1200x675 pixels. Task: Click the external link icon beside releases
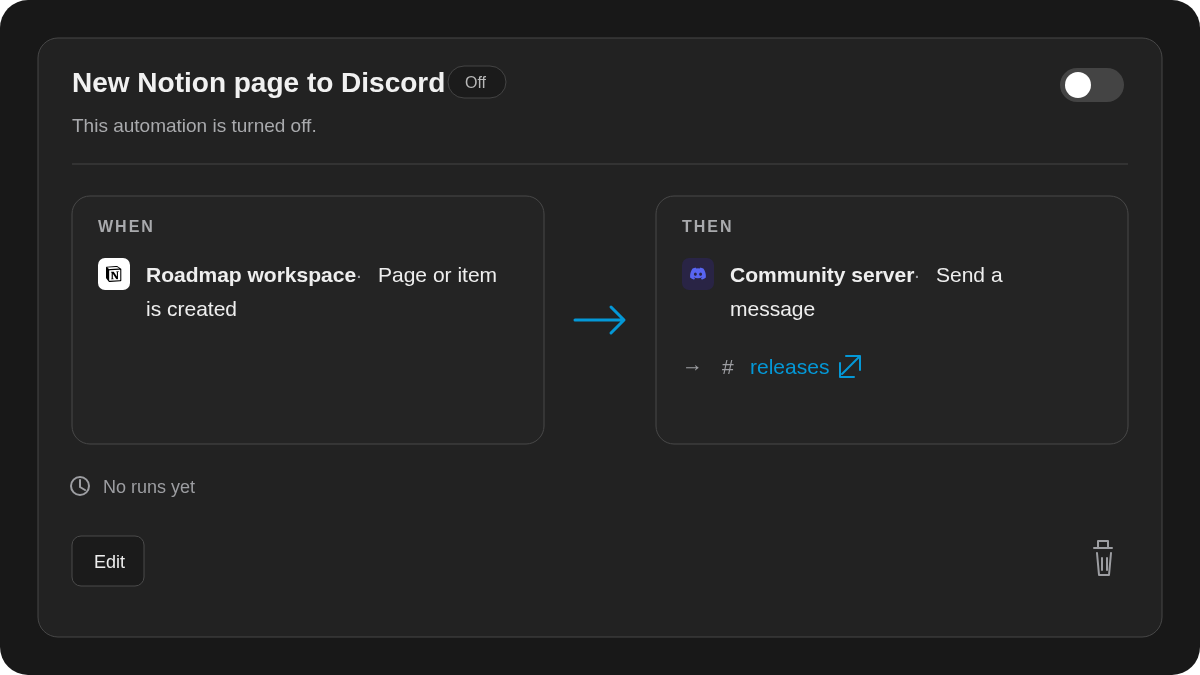click(850, 366)
